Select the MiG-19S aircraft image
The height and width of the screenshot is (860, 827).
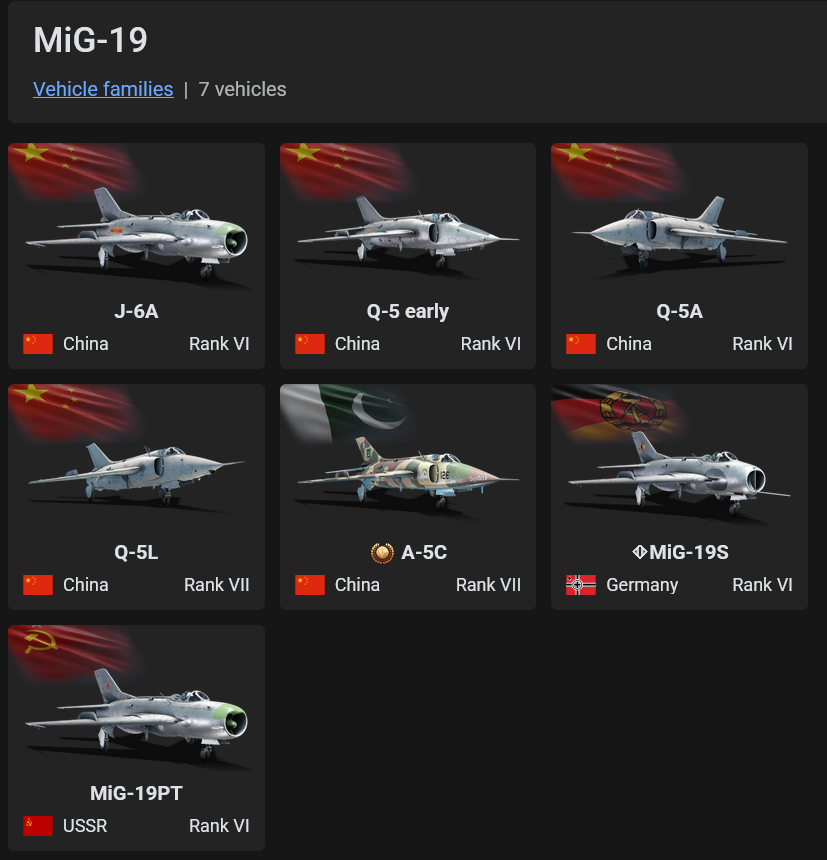679,473
